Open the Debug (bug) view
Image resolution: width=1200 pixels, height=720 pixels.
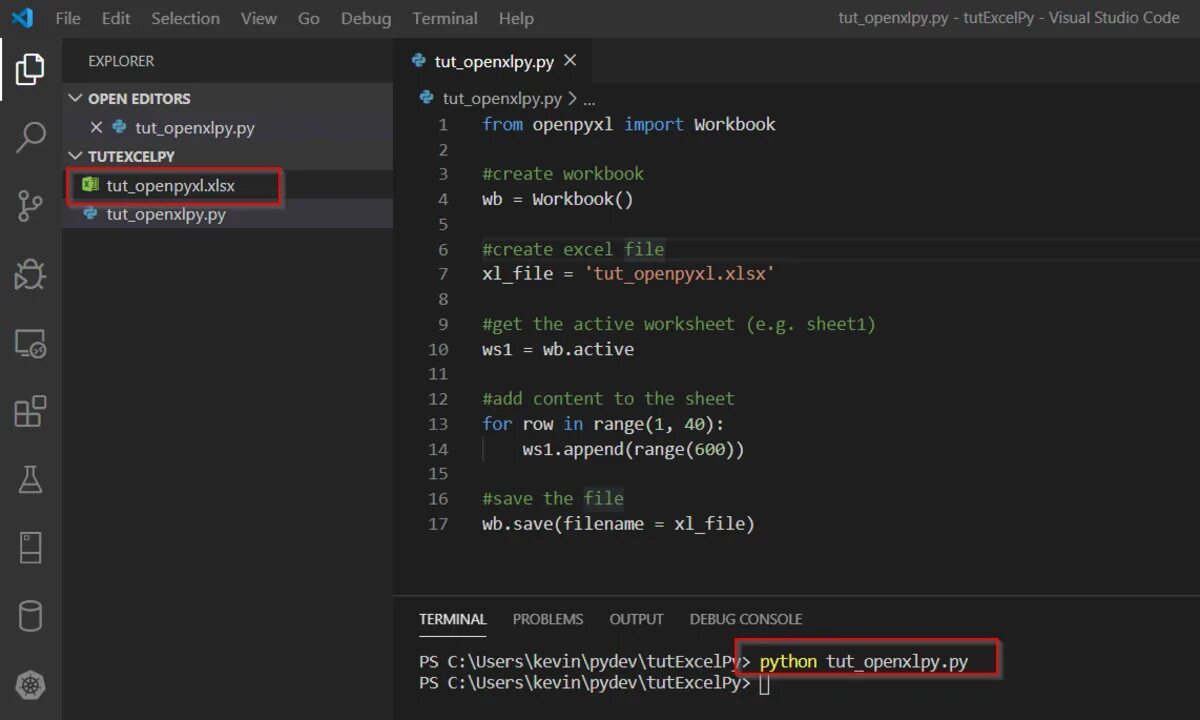coord(30,274)
